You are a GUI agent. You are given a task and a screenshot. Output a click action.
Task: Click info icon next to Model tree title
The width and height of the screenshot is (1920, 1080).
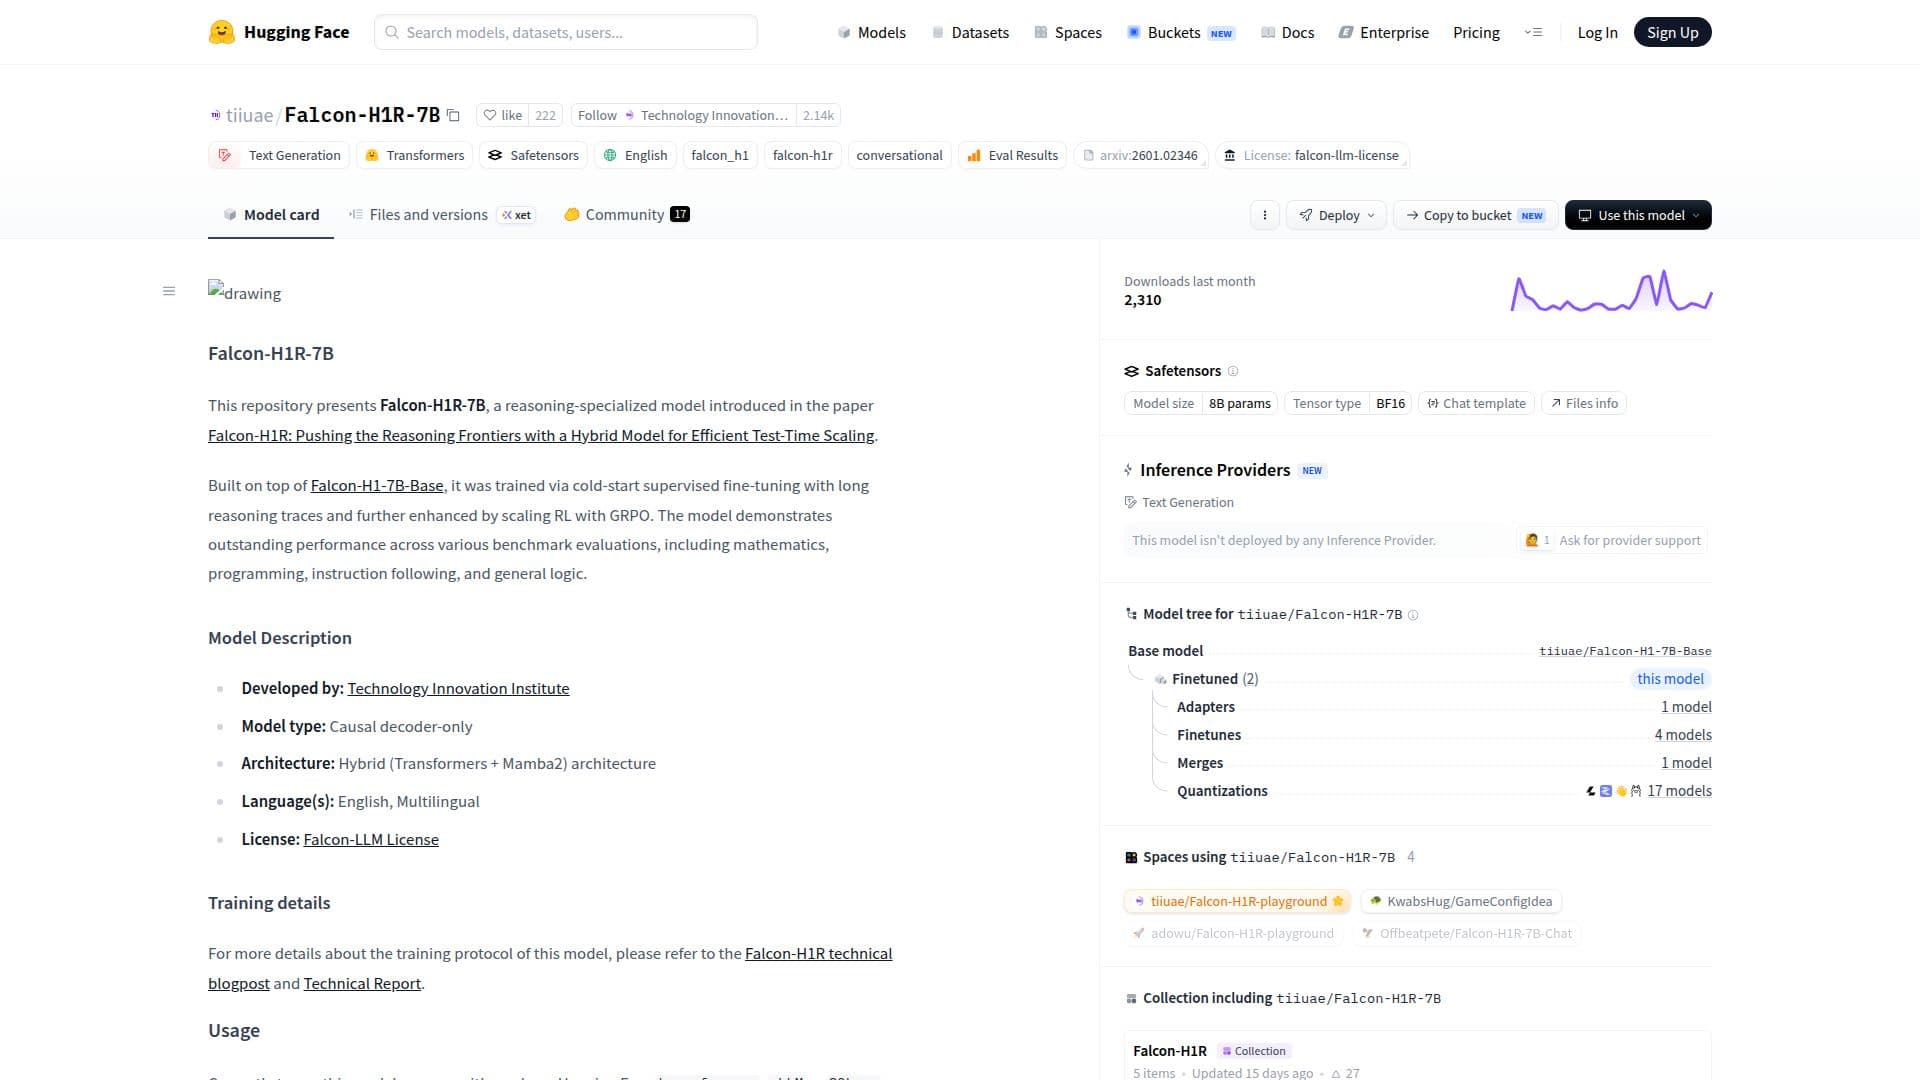(1413, 615)
